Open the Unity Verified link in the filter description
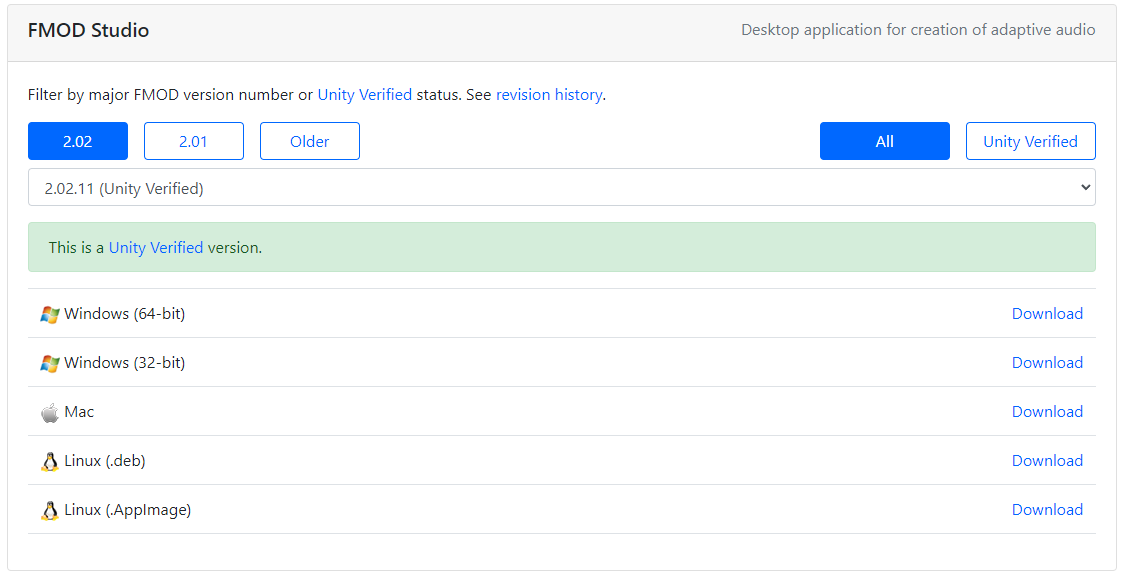1124x579 pixels. [365, 95]
